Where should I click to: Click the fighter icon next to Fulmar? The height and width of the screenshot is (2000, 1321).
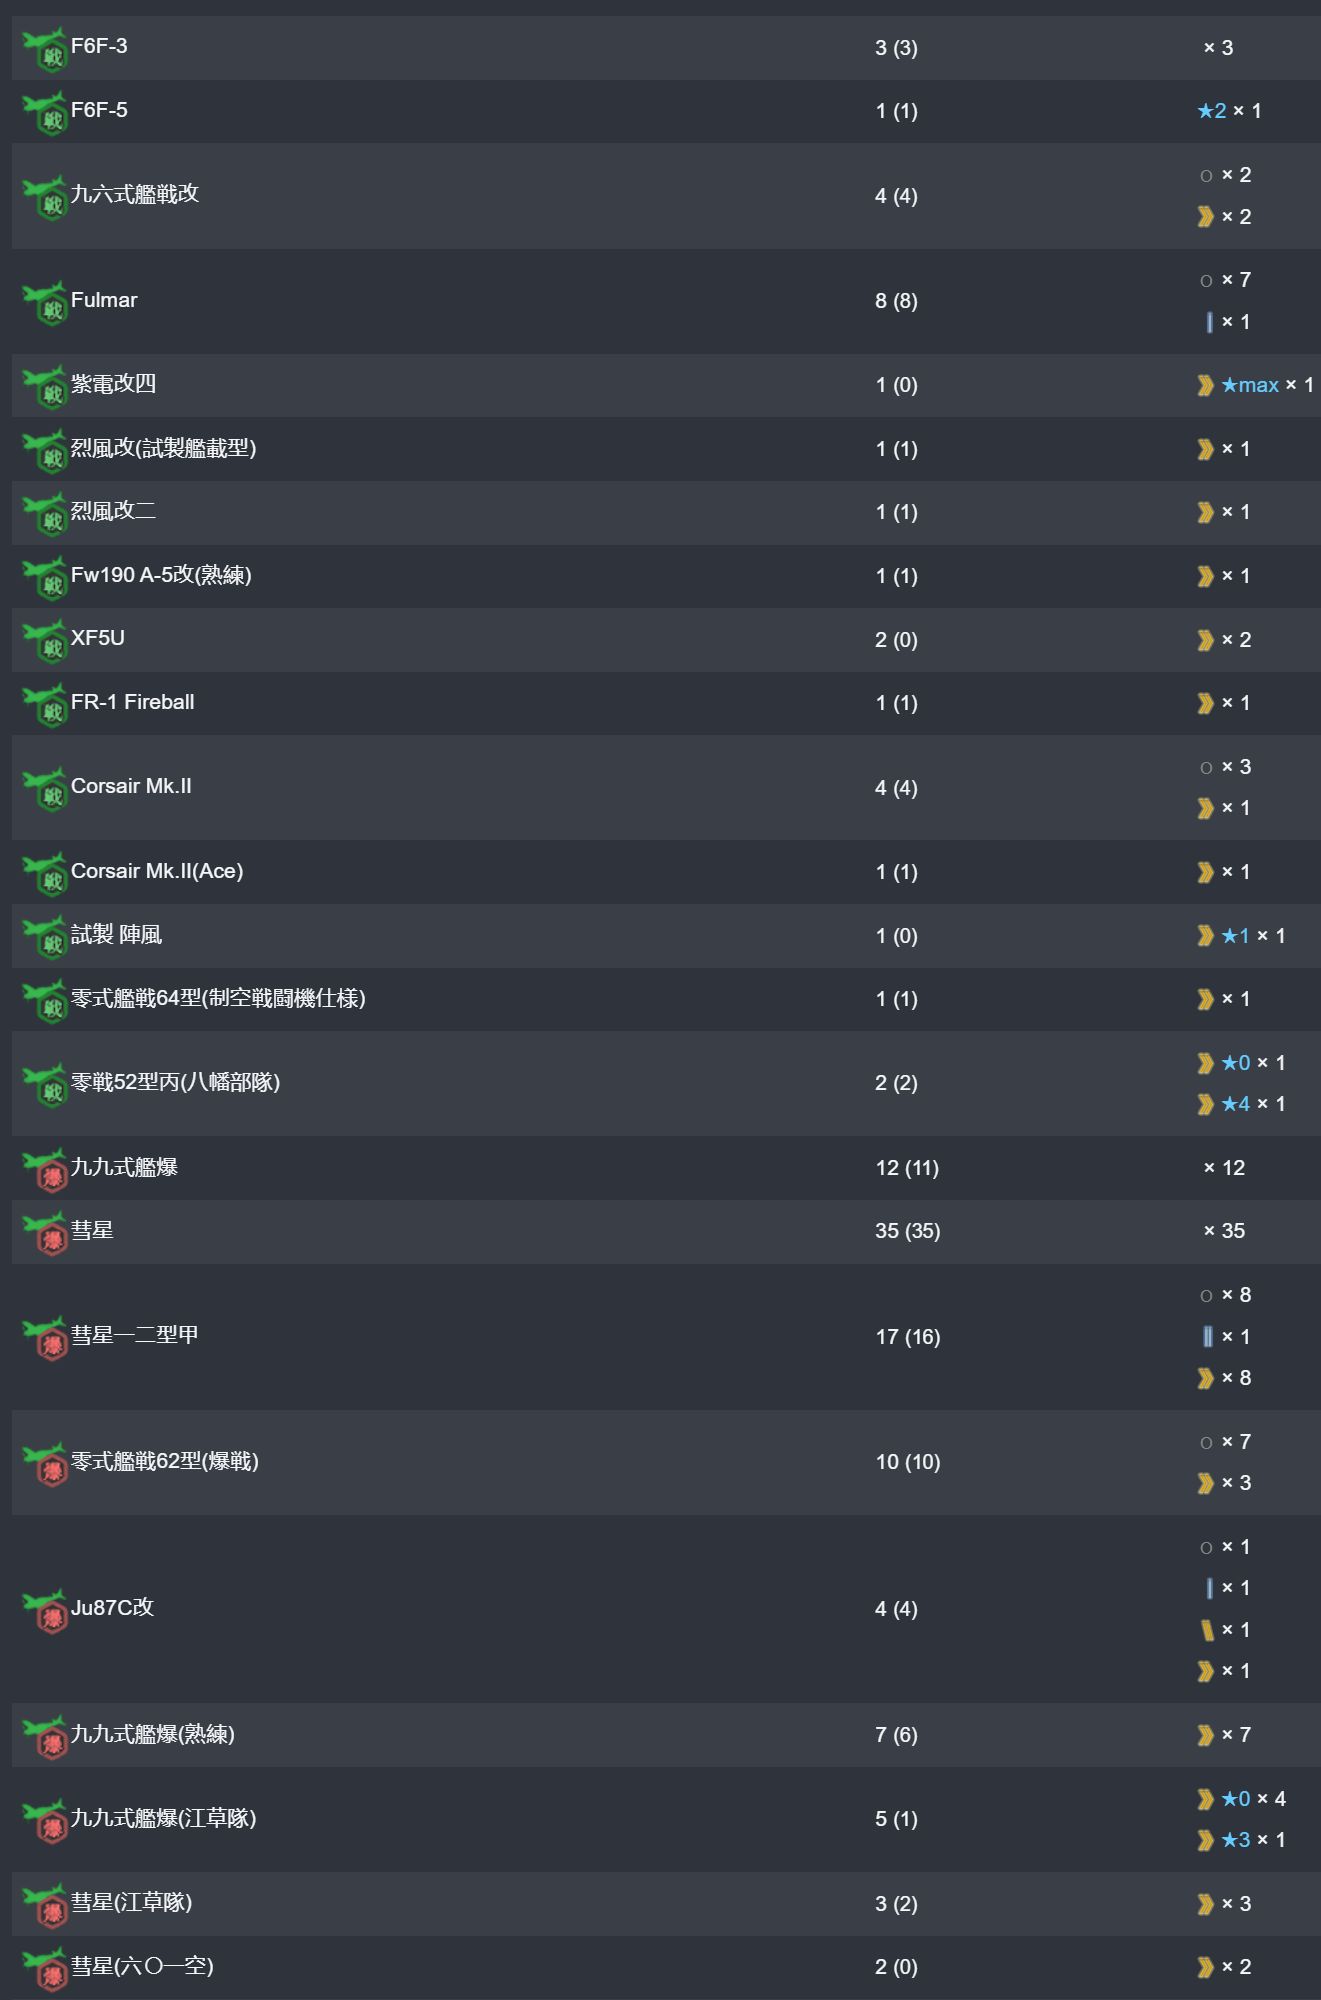tap(45, 302)
